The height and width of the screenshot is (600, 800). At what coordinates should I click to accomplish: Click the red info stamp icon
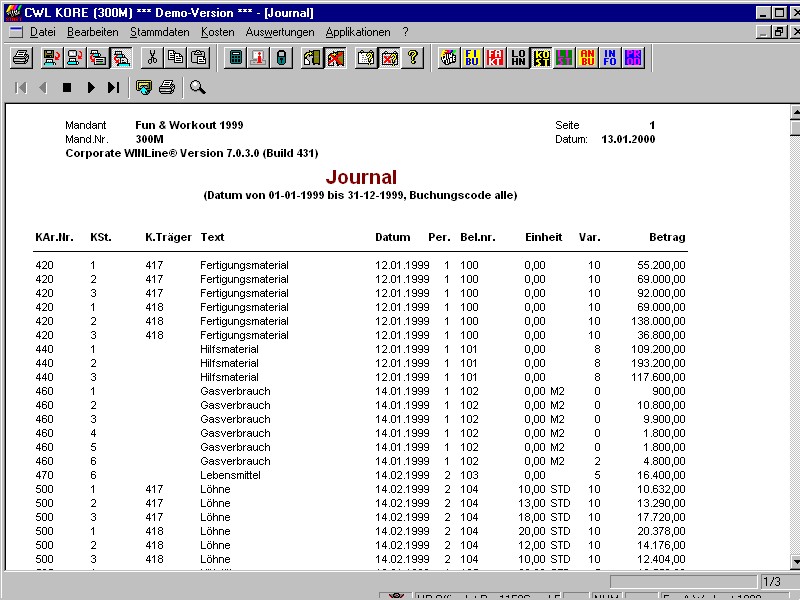point(258,58)
